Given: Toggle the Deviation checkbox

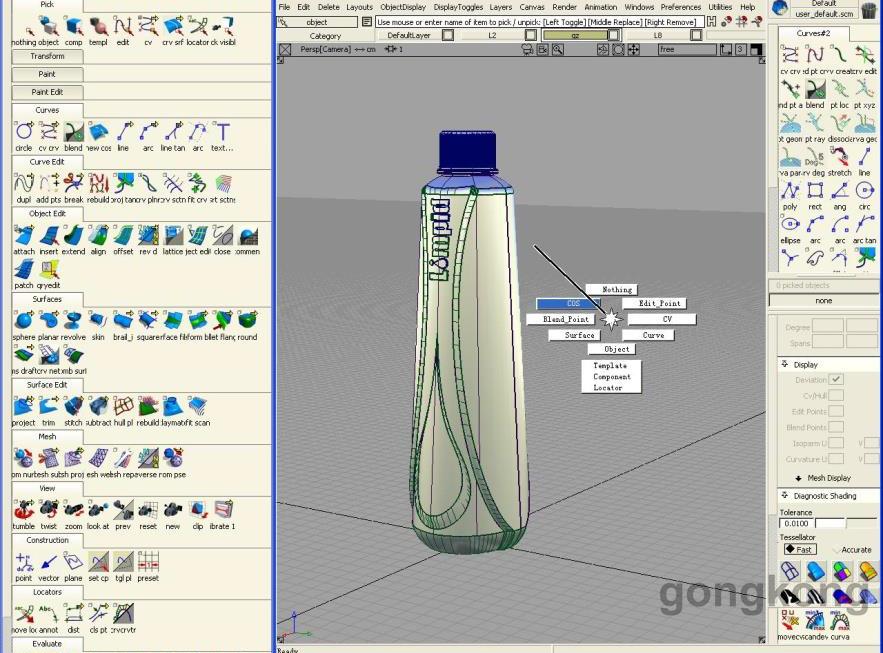Looking at the screenshot, I should click(836, 379).
